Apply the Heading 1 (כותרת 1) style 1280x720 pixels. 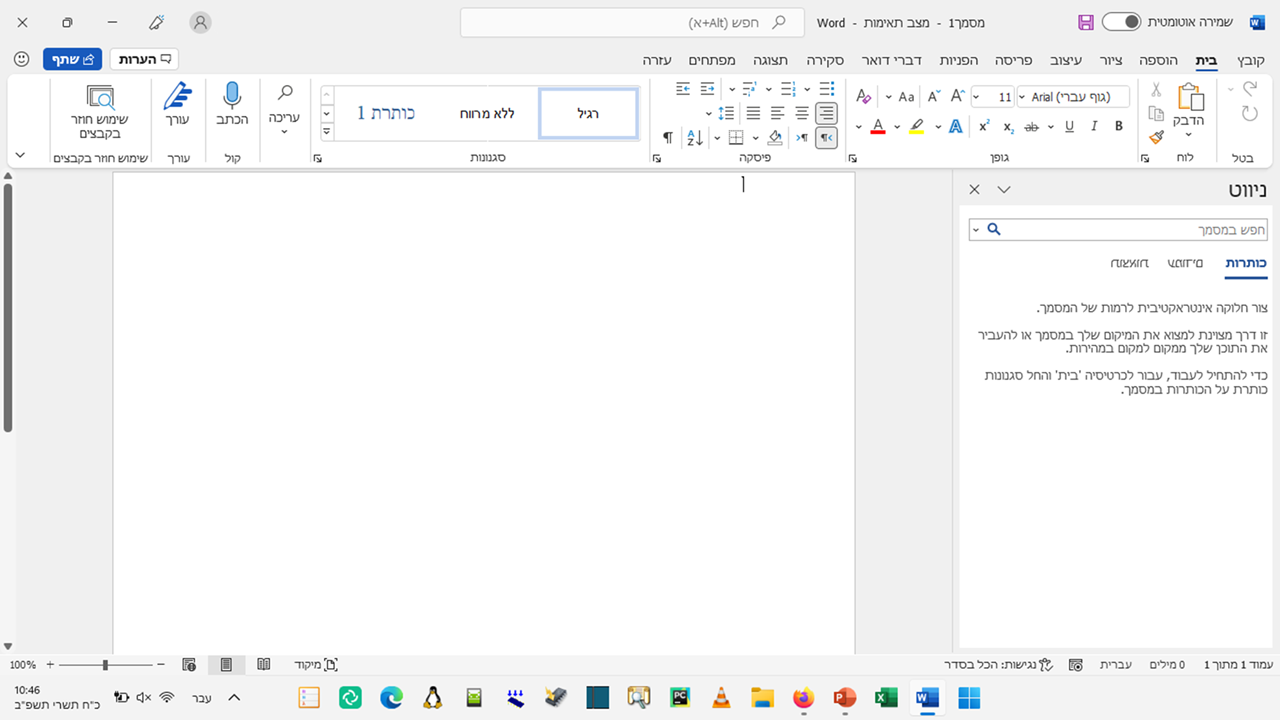click(x=386, y=113)
